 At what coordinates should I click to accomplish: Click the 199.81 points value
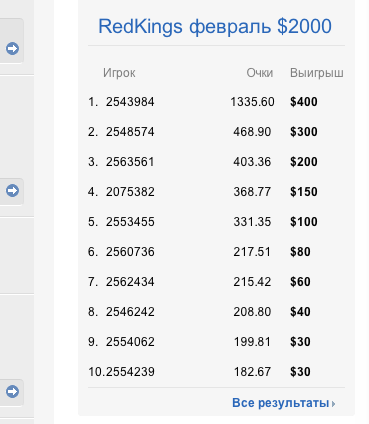(252, 342)
